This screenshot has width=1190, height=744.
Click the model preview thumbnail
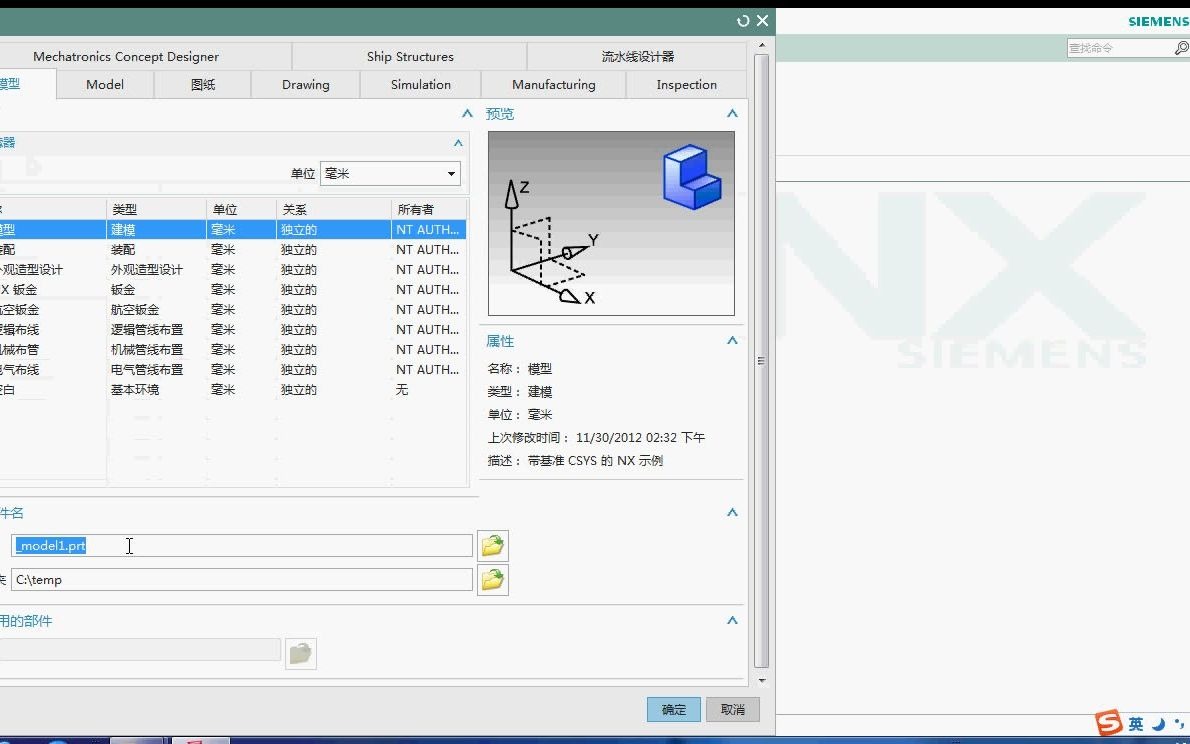[x=611, y=223]
